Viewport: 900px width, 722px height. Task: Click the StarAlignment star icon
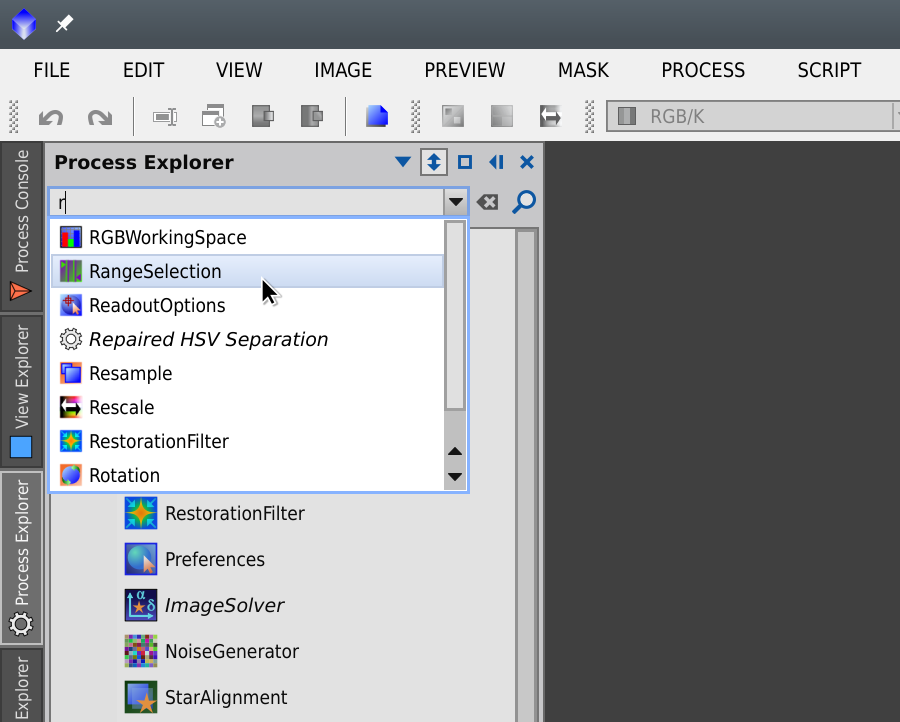(x=141, y=697)
